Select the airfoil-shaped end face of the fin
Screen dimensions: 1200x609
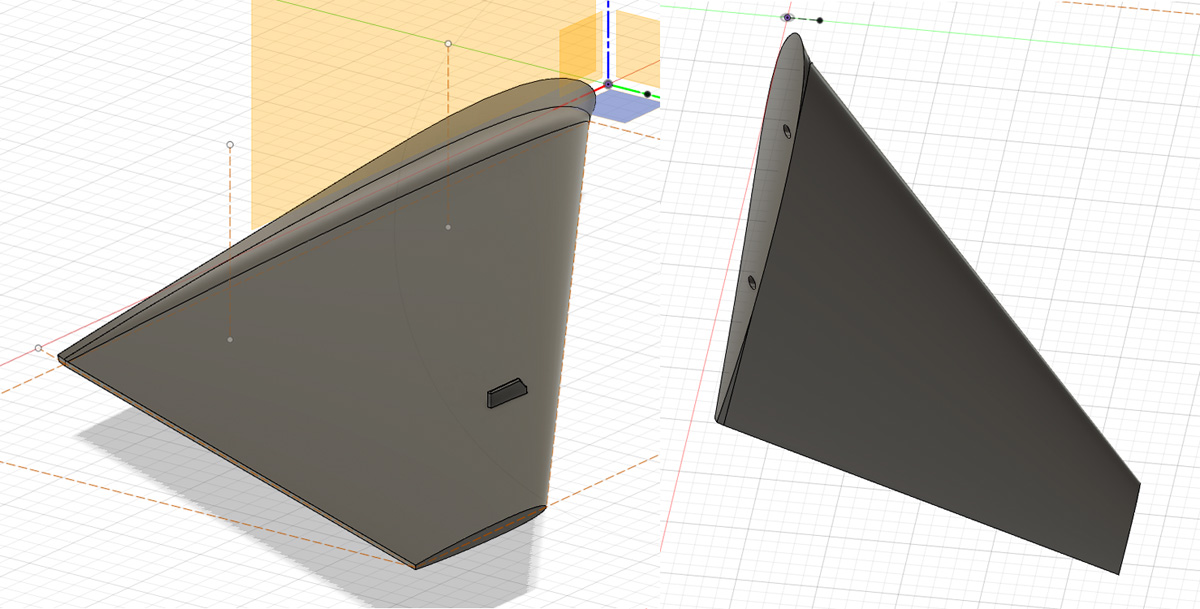point(480,538)
